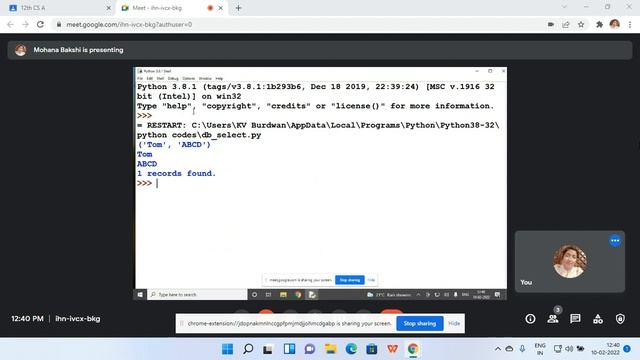Viewport: 640px width, 360px height.
Task: Open Microsoft Store from taskbar
Action: 371,349
